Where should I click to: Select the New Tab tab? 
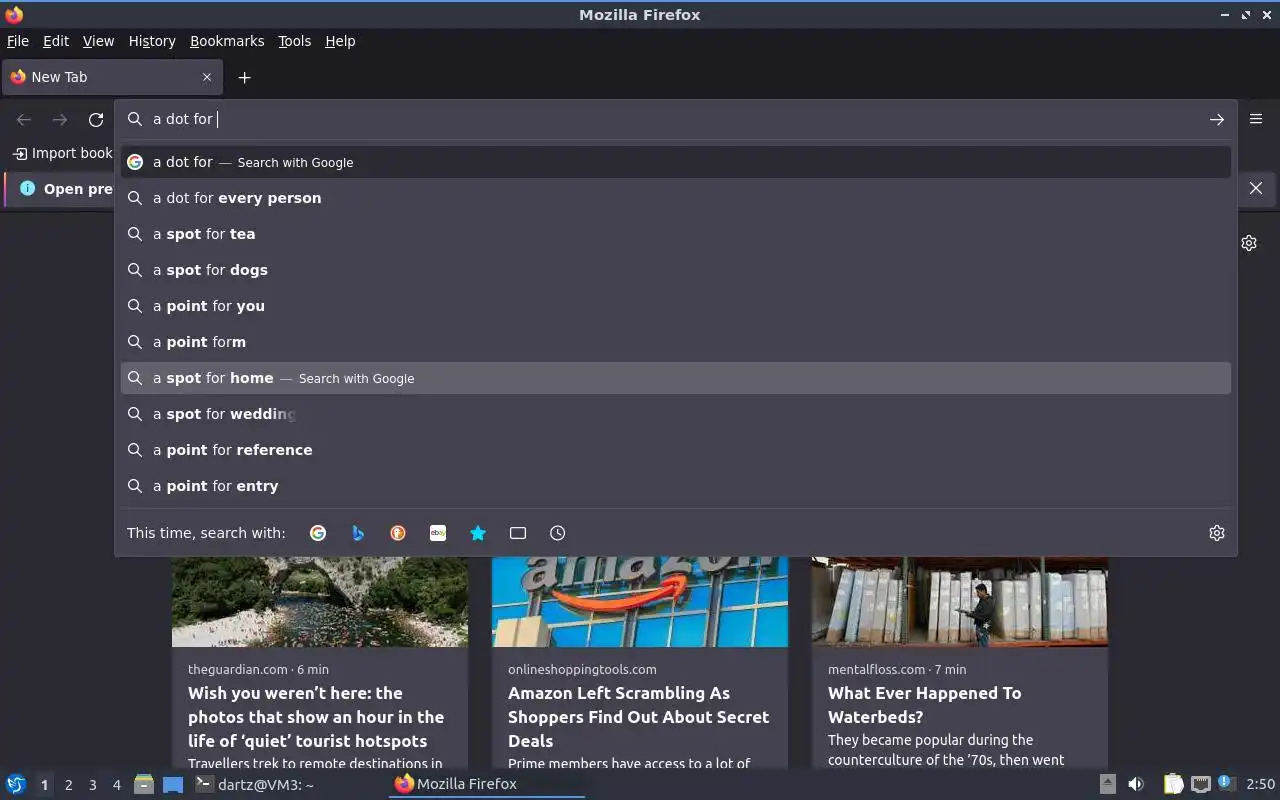pos(112,77)
